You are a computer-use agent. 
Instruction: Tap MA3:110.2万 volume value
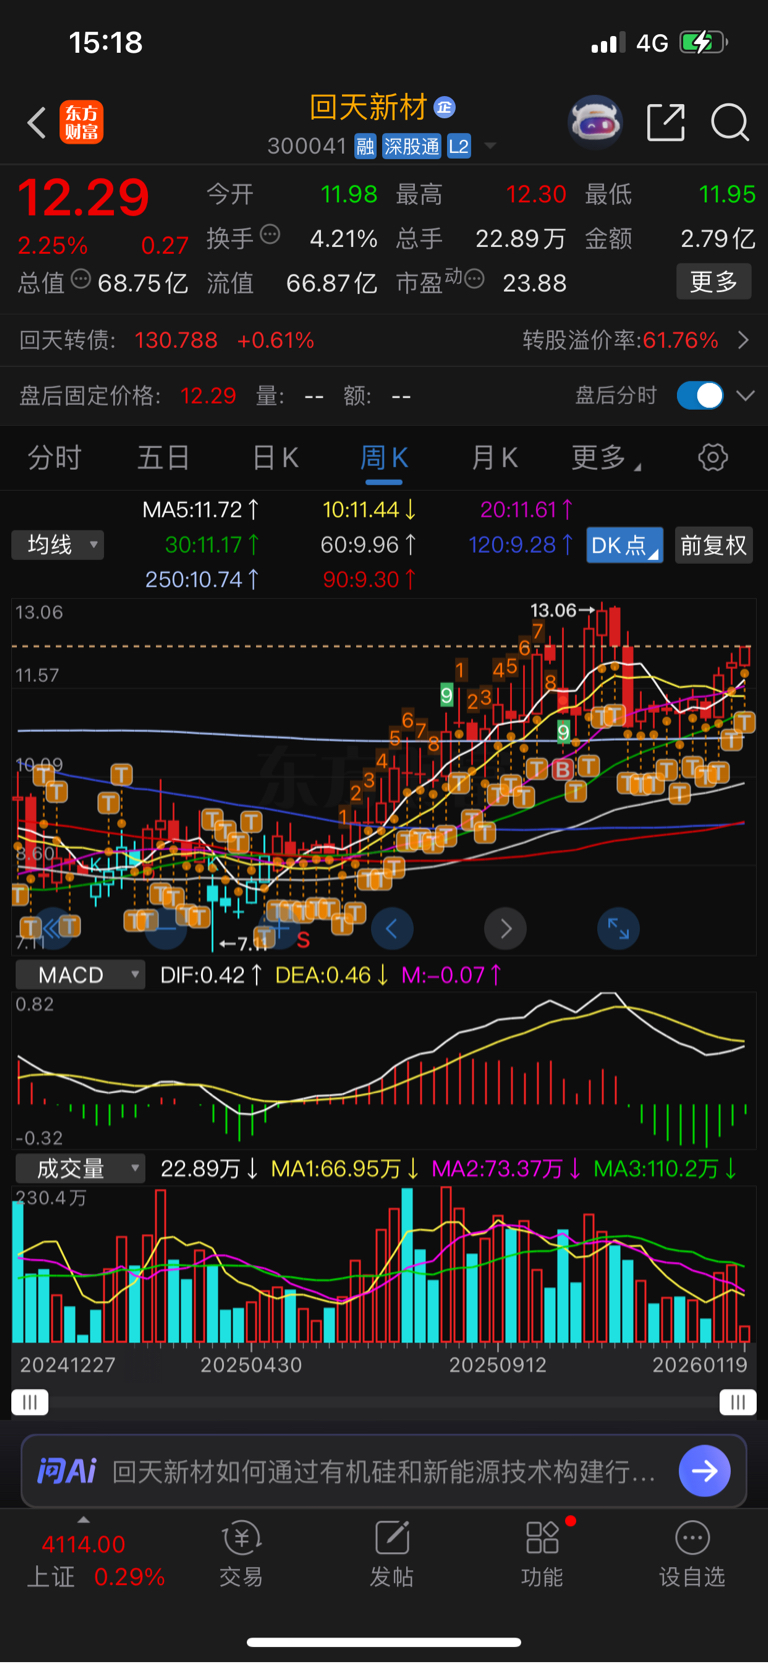665,1168
